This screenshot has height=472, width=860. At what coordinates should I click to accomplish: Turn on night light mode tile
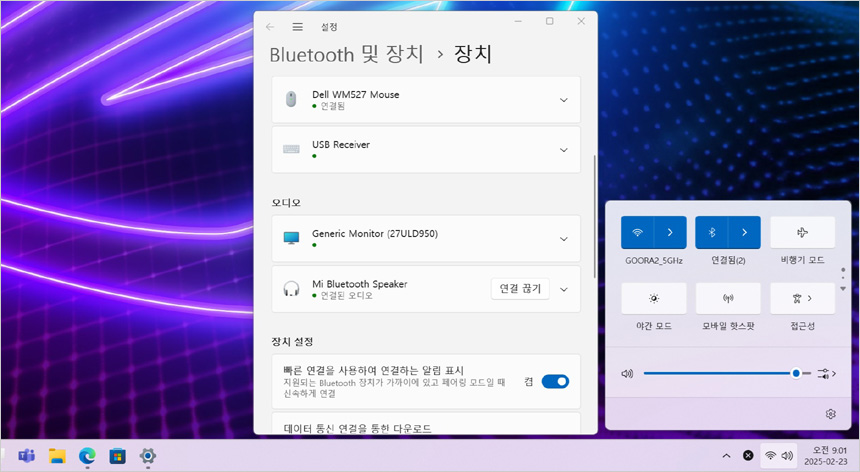click(653, 298)
